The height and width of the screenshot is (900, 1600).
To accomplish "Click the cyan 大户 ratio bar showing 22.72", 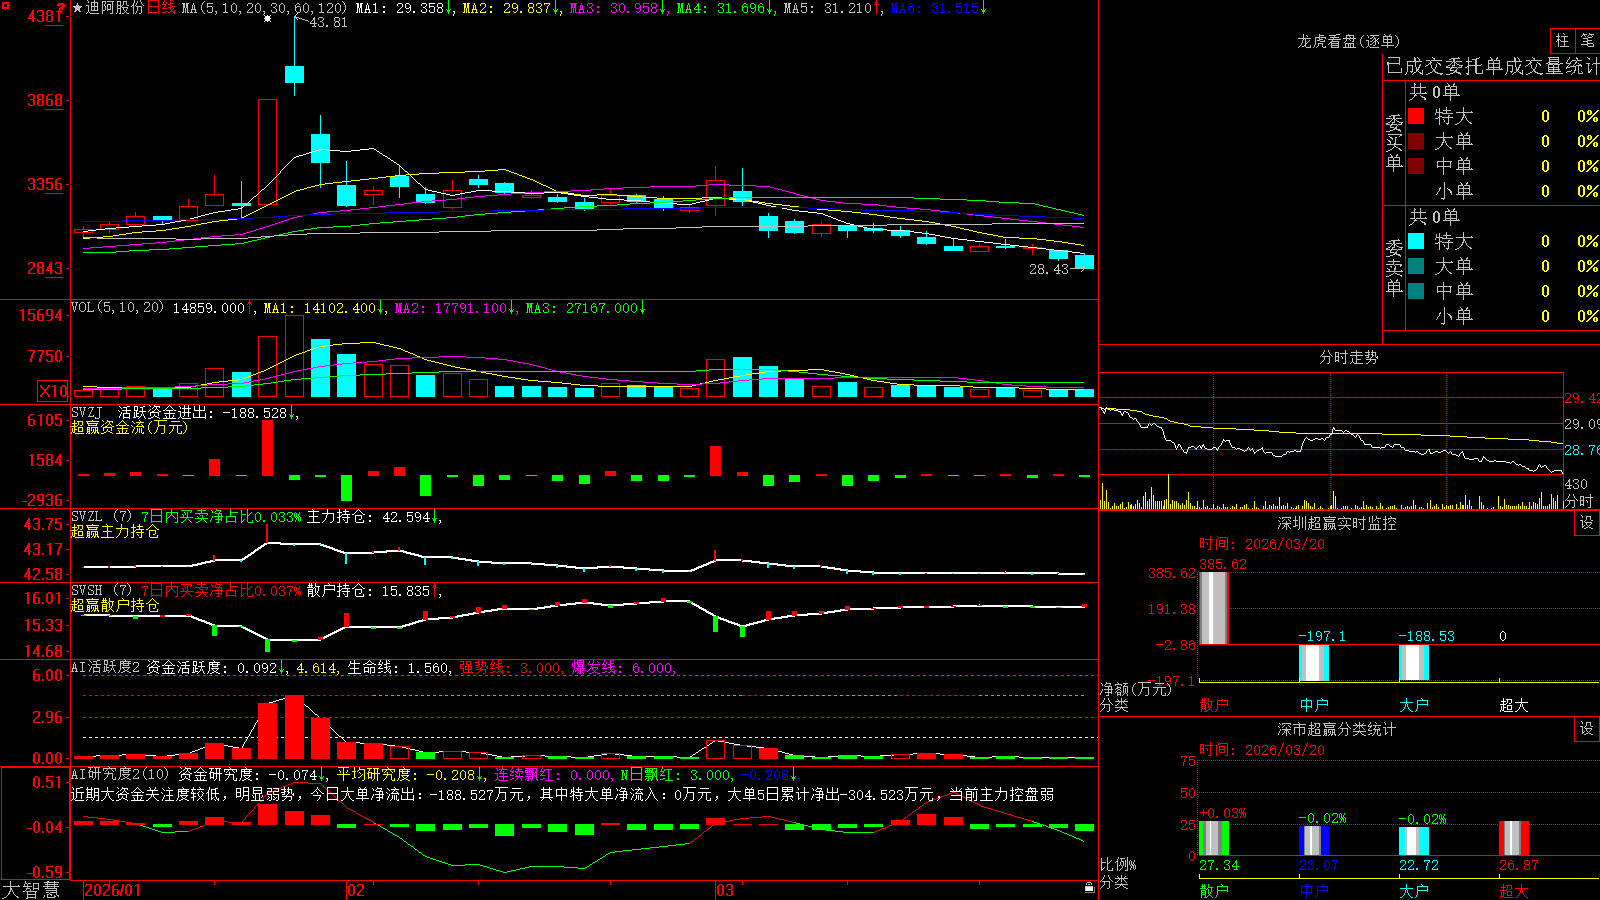I will (x=1413, y=841).
